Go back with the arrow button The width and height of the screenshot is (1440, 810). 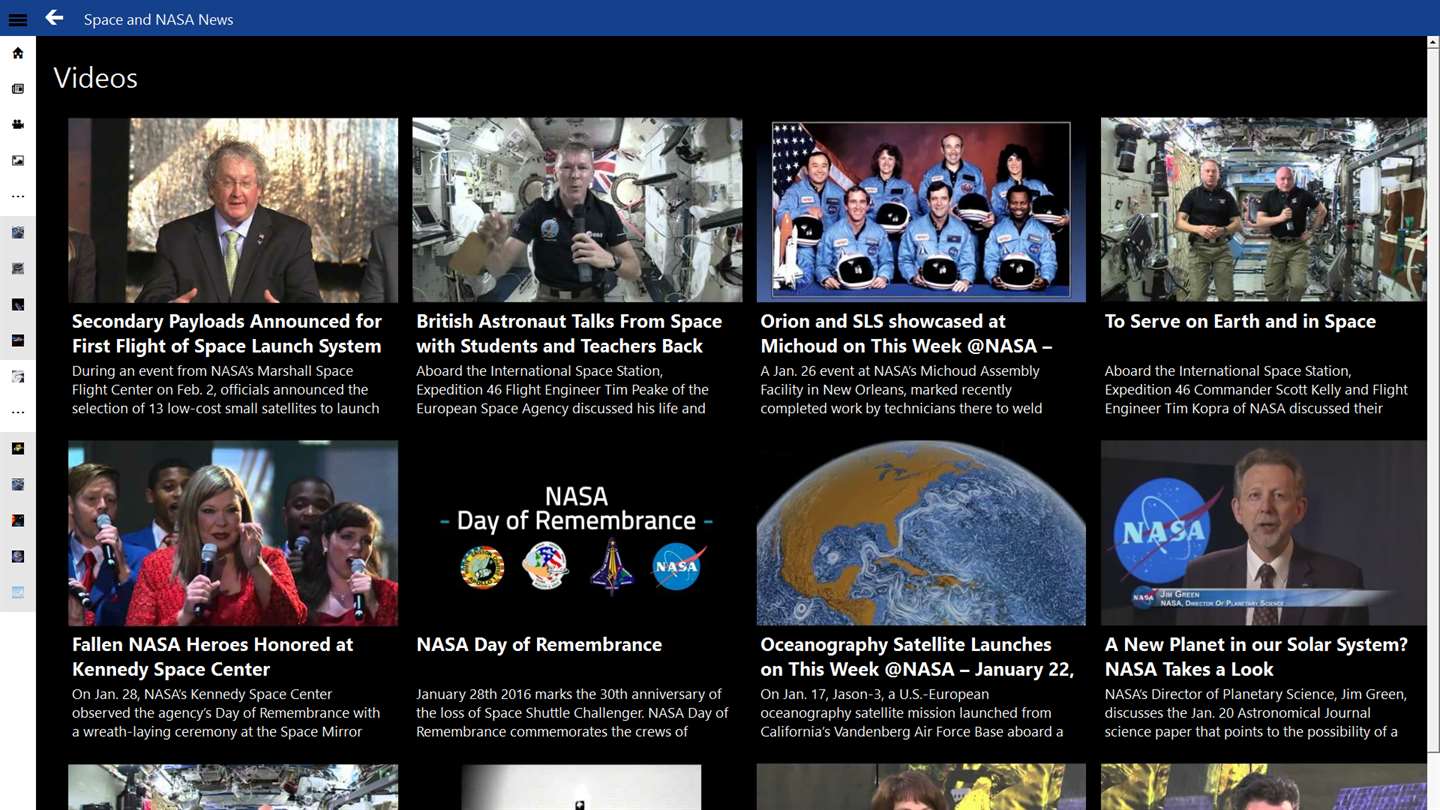[54, 18]
